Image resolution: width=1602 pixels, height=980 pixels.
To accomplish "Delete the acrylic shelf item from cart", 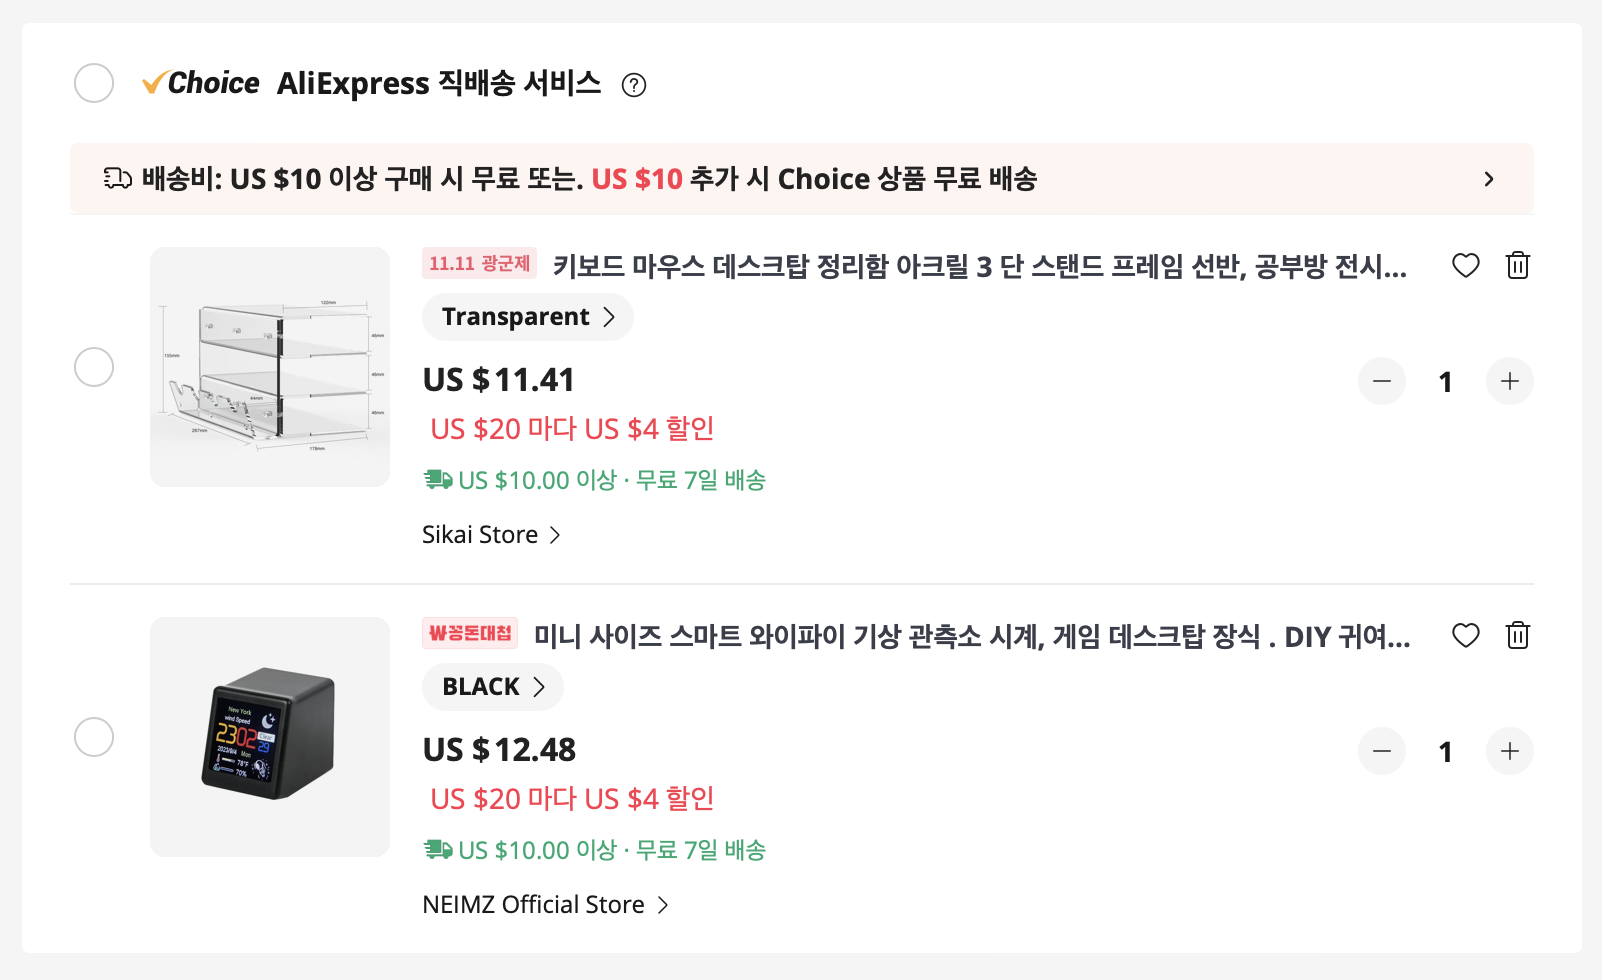I will pyautogui.click(x=1517, y=265).
